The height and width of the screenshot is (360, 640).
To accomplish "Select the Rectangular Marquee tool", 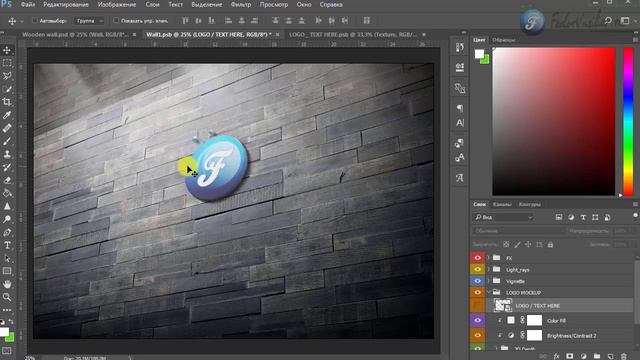I will pos(7,63).
